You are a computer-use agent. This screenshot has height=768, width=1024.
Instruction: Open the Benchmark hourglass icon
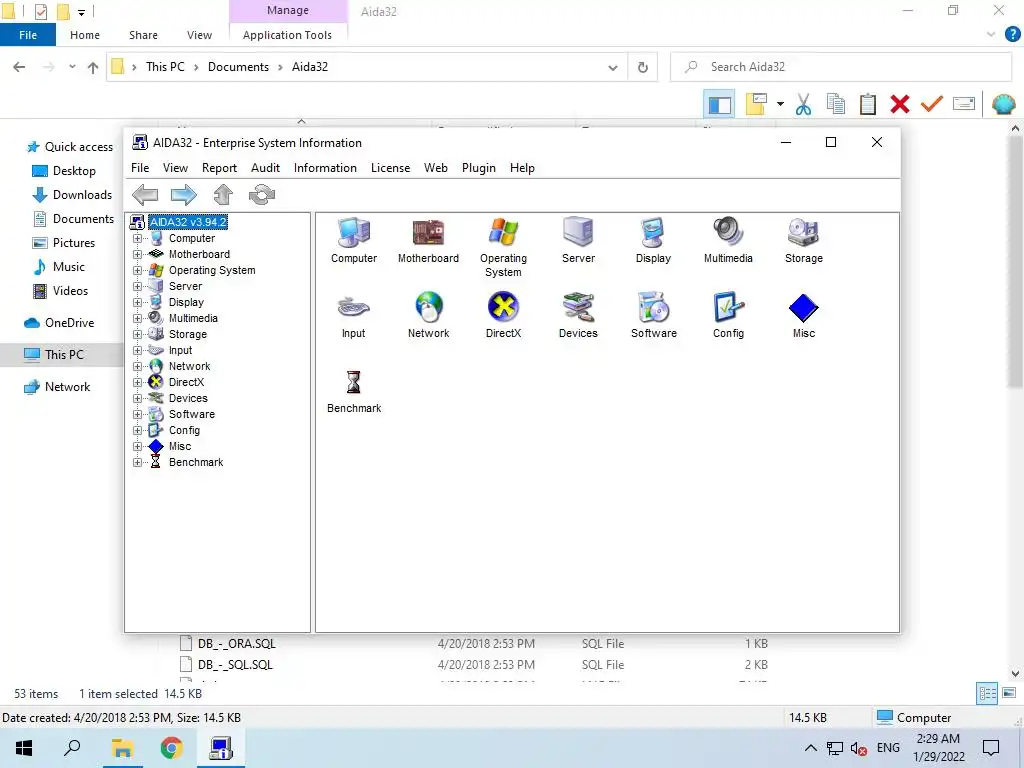(354, 390)
